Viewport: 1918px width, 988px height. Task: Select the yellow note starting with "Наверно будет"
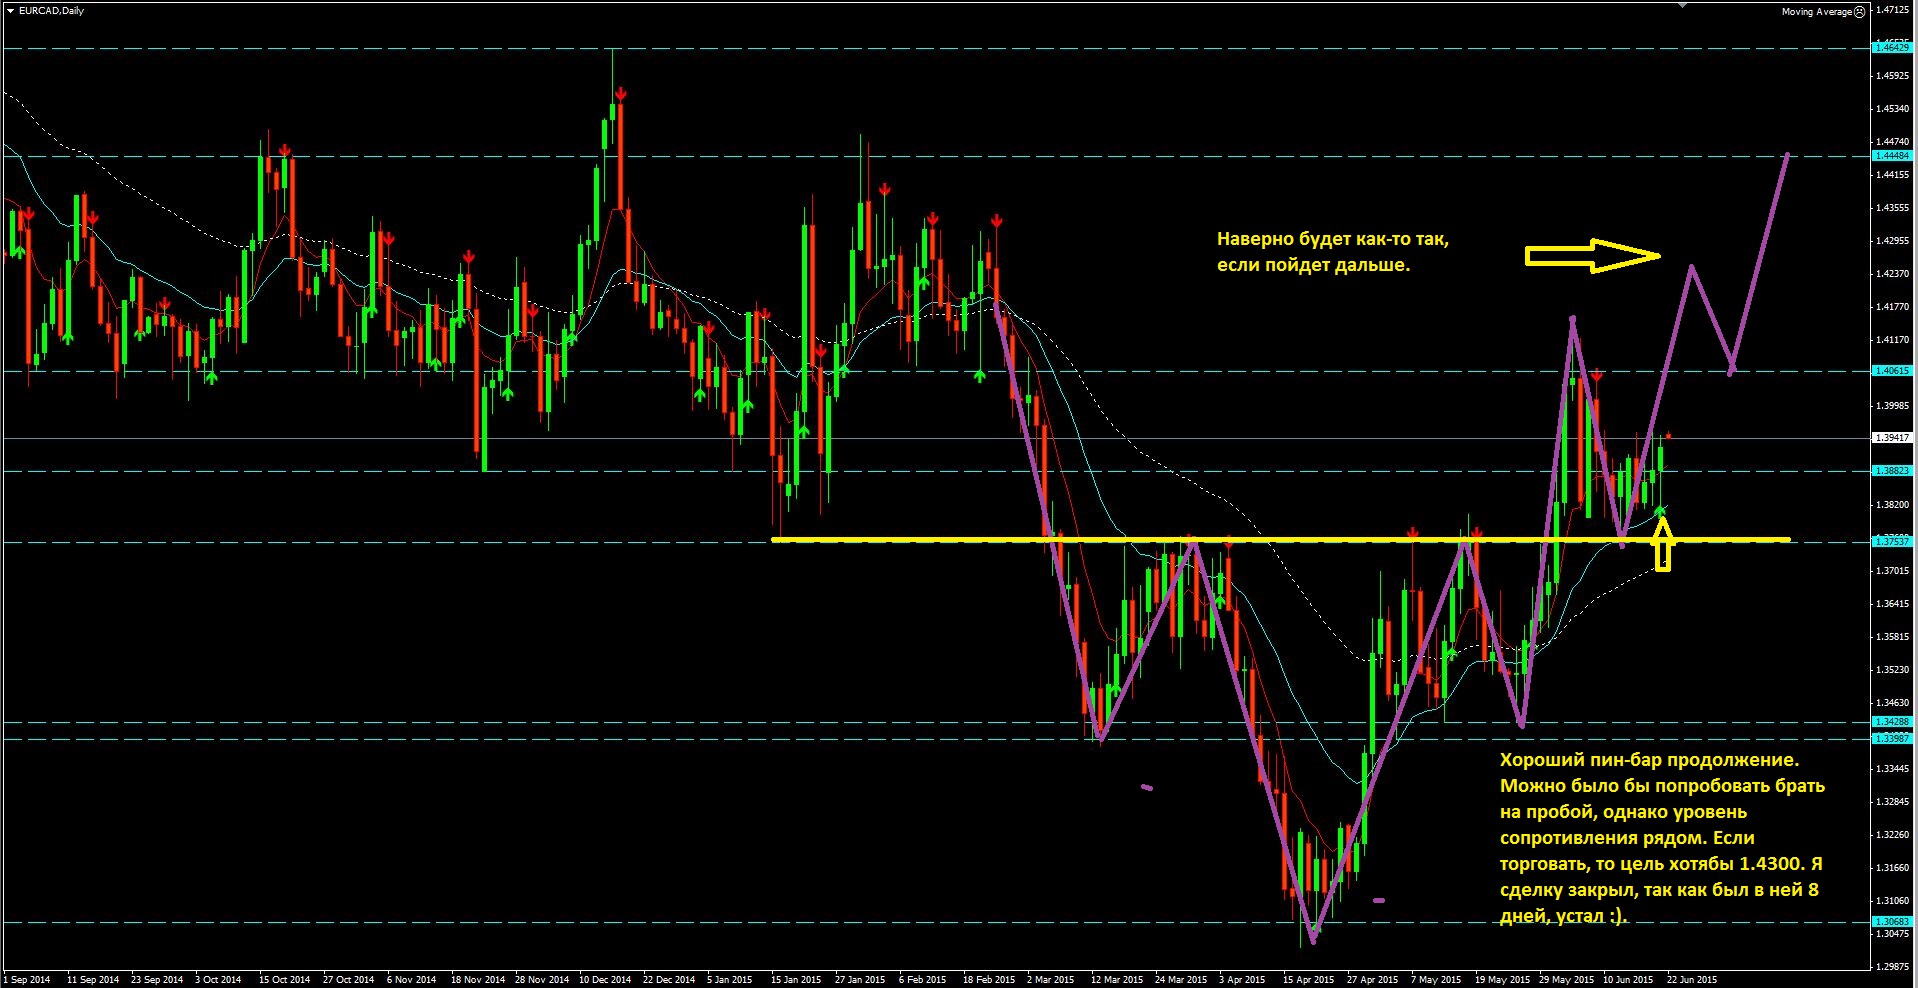pos(1333,252)
